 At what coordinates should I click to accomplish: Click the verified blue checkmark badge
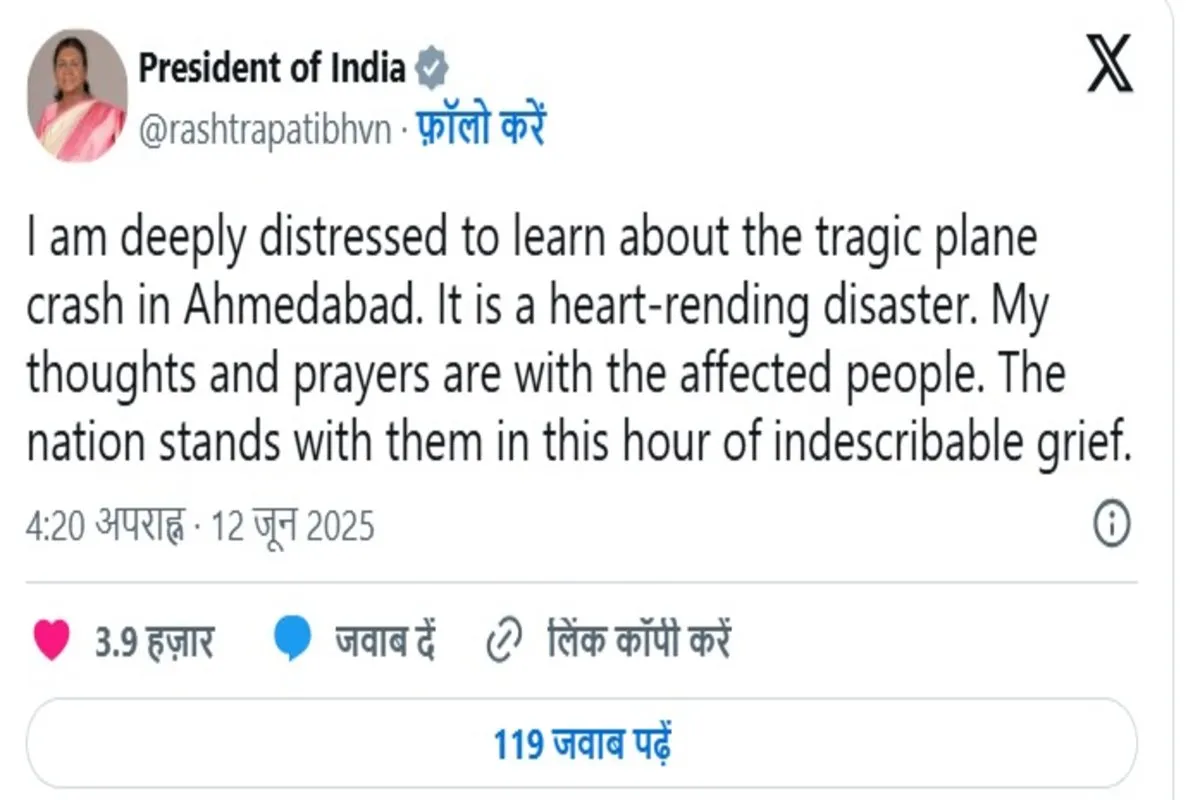(x=432, y=66)
